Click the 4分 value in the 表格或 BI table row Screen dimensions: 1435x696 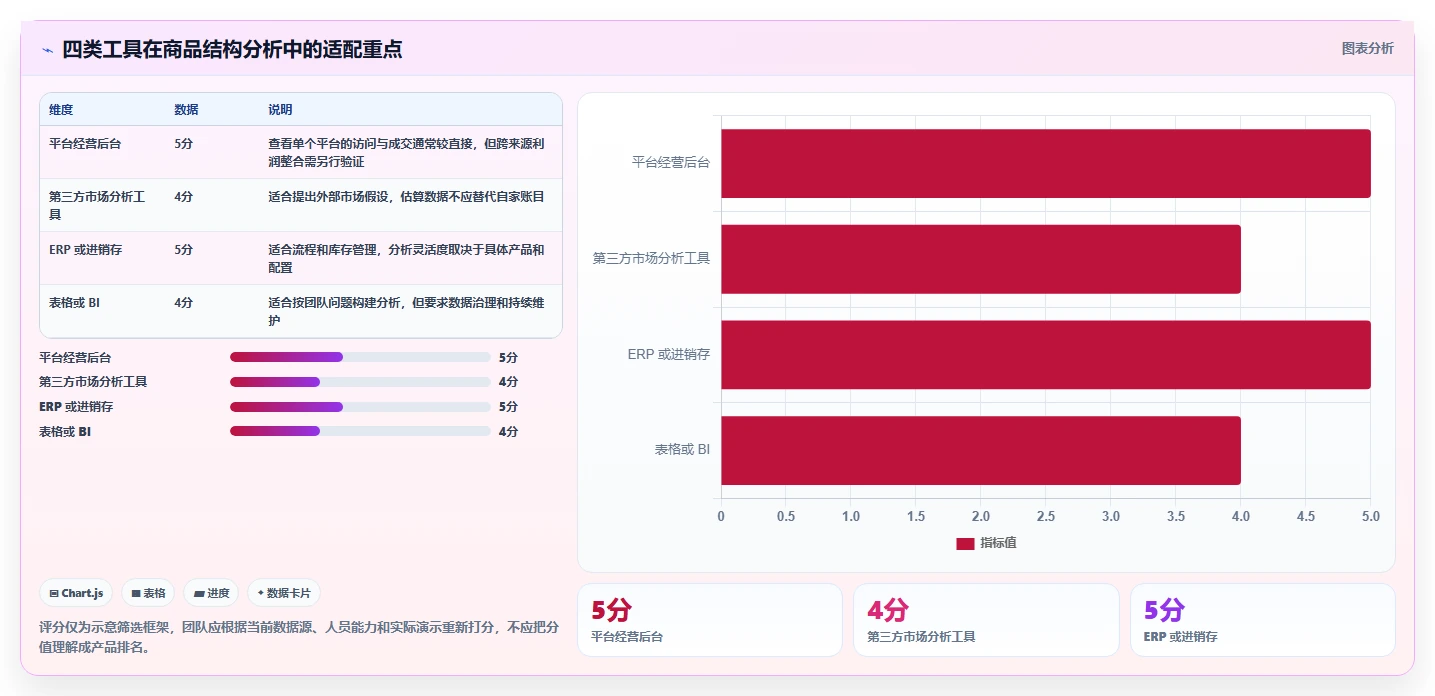tap(183, 303)
